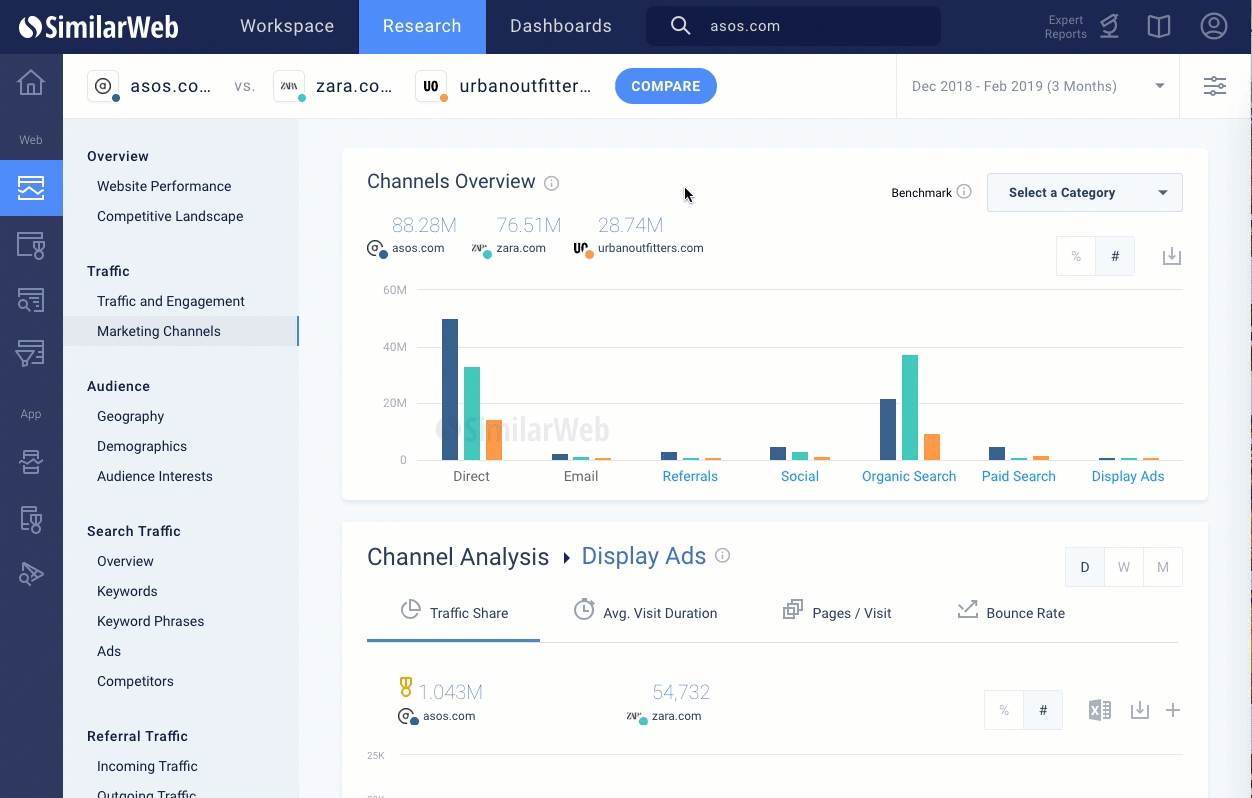Image resolution: width=1252 pixels, height=798 pixels.
Task: Click the COMPARE button
Action: click(x=666, y=86)
